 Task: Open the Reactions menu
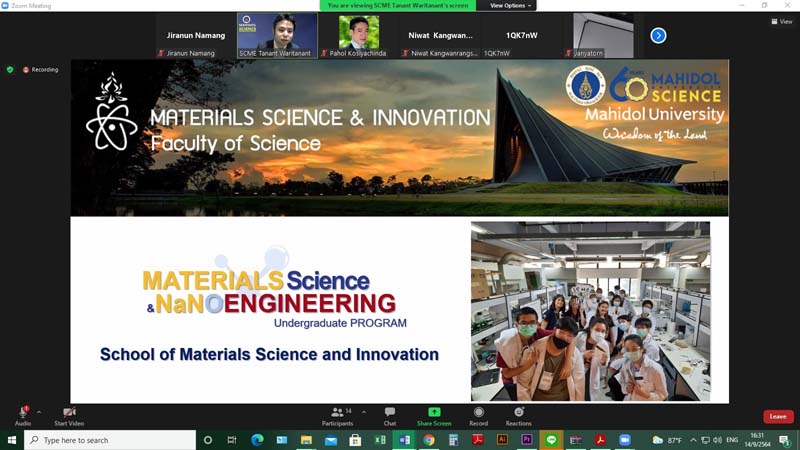[x=518, y=412]
